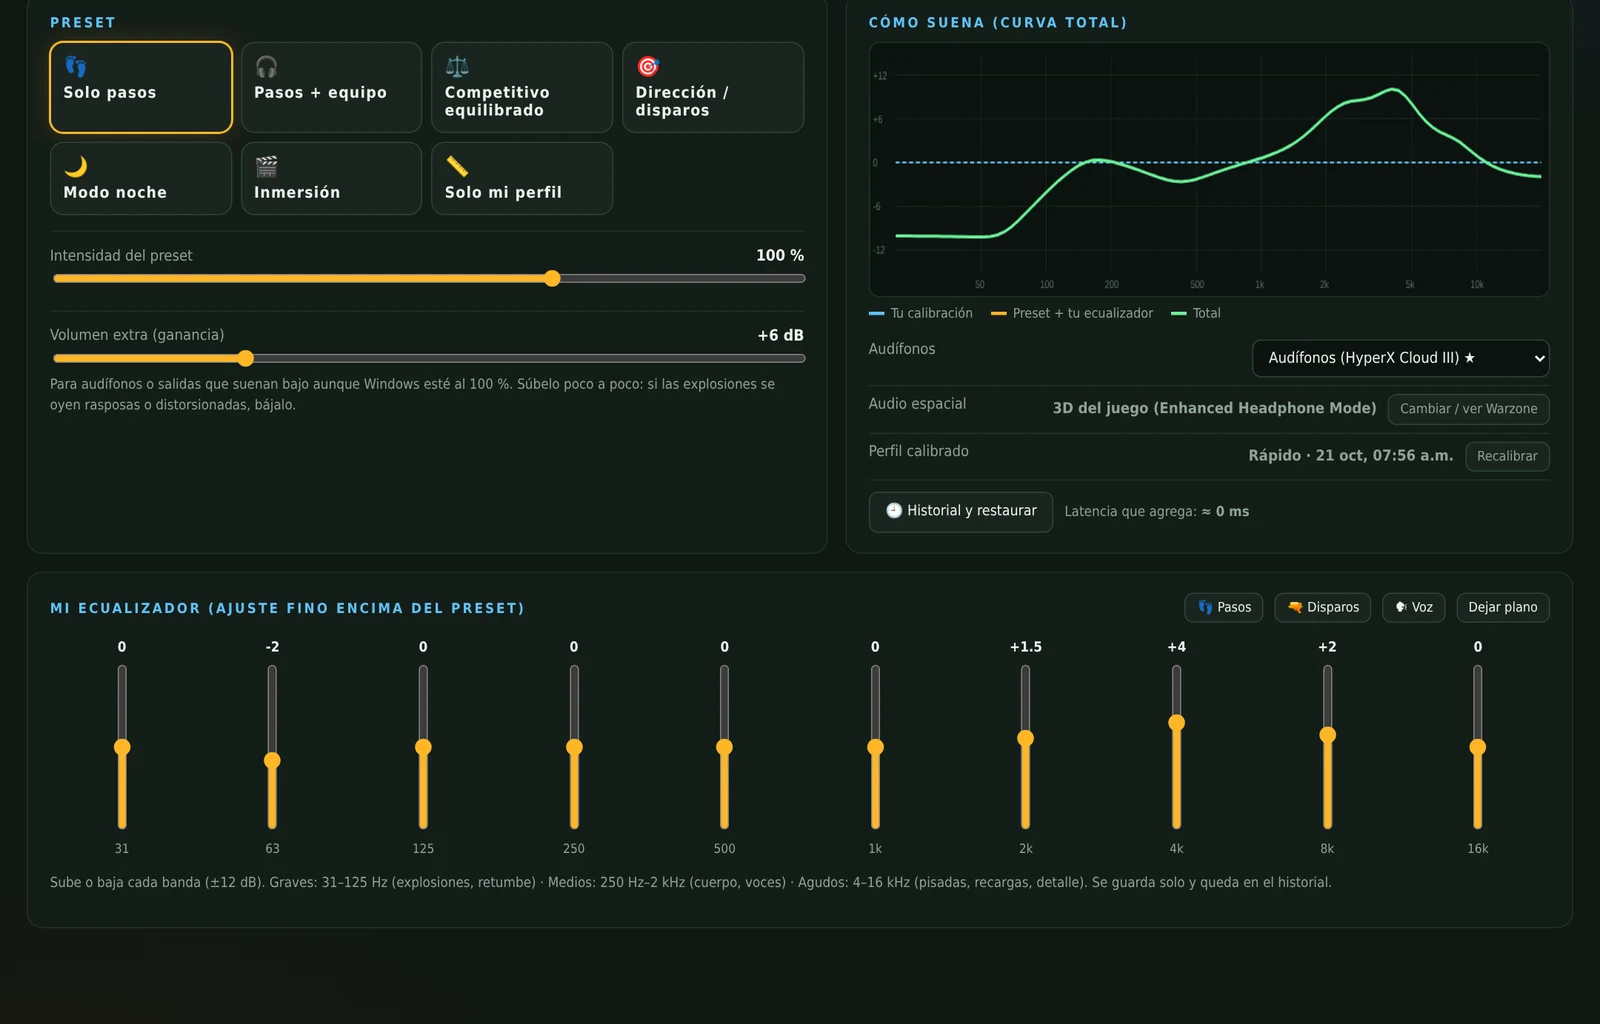Click the total curve graph area
Viewport: 1600px width, 1024px height.
click(1209, 169)
